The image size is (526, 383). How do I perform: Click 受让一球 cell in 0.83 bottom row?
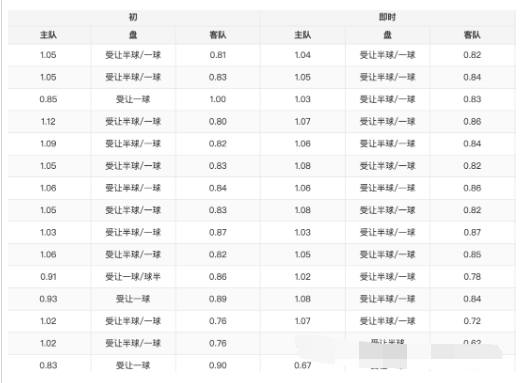coord(133,365)
